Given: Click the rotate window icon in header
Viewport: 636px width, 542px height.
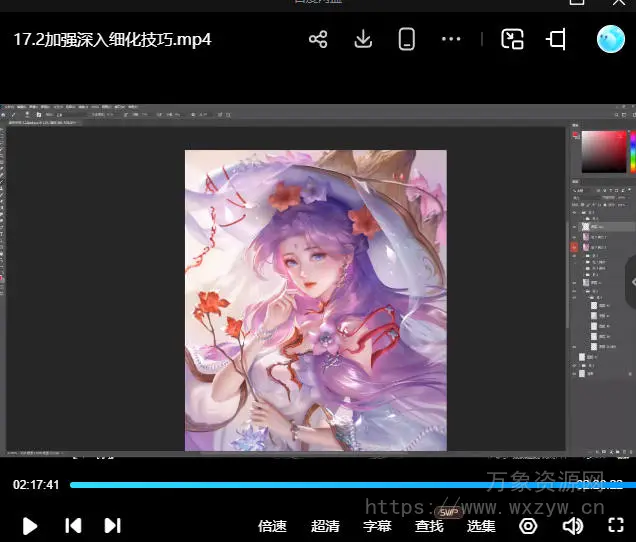Looking at the screenshot, I should coord(556,39).
